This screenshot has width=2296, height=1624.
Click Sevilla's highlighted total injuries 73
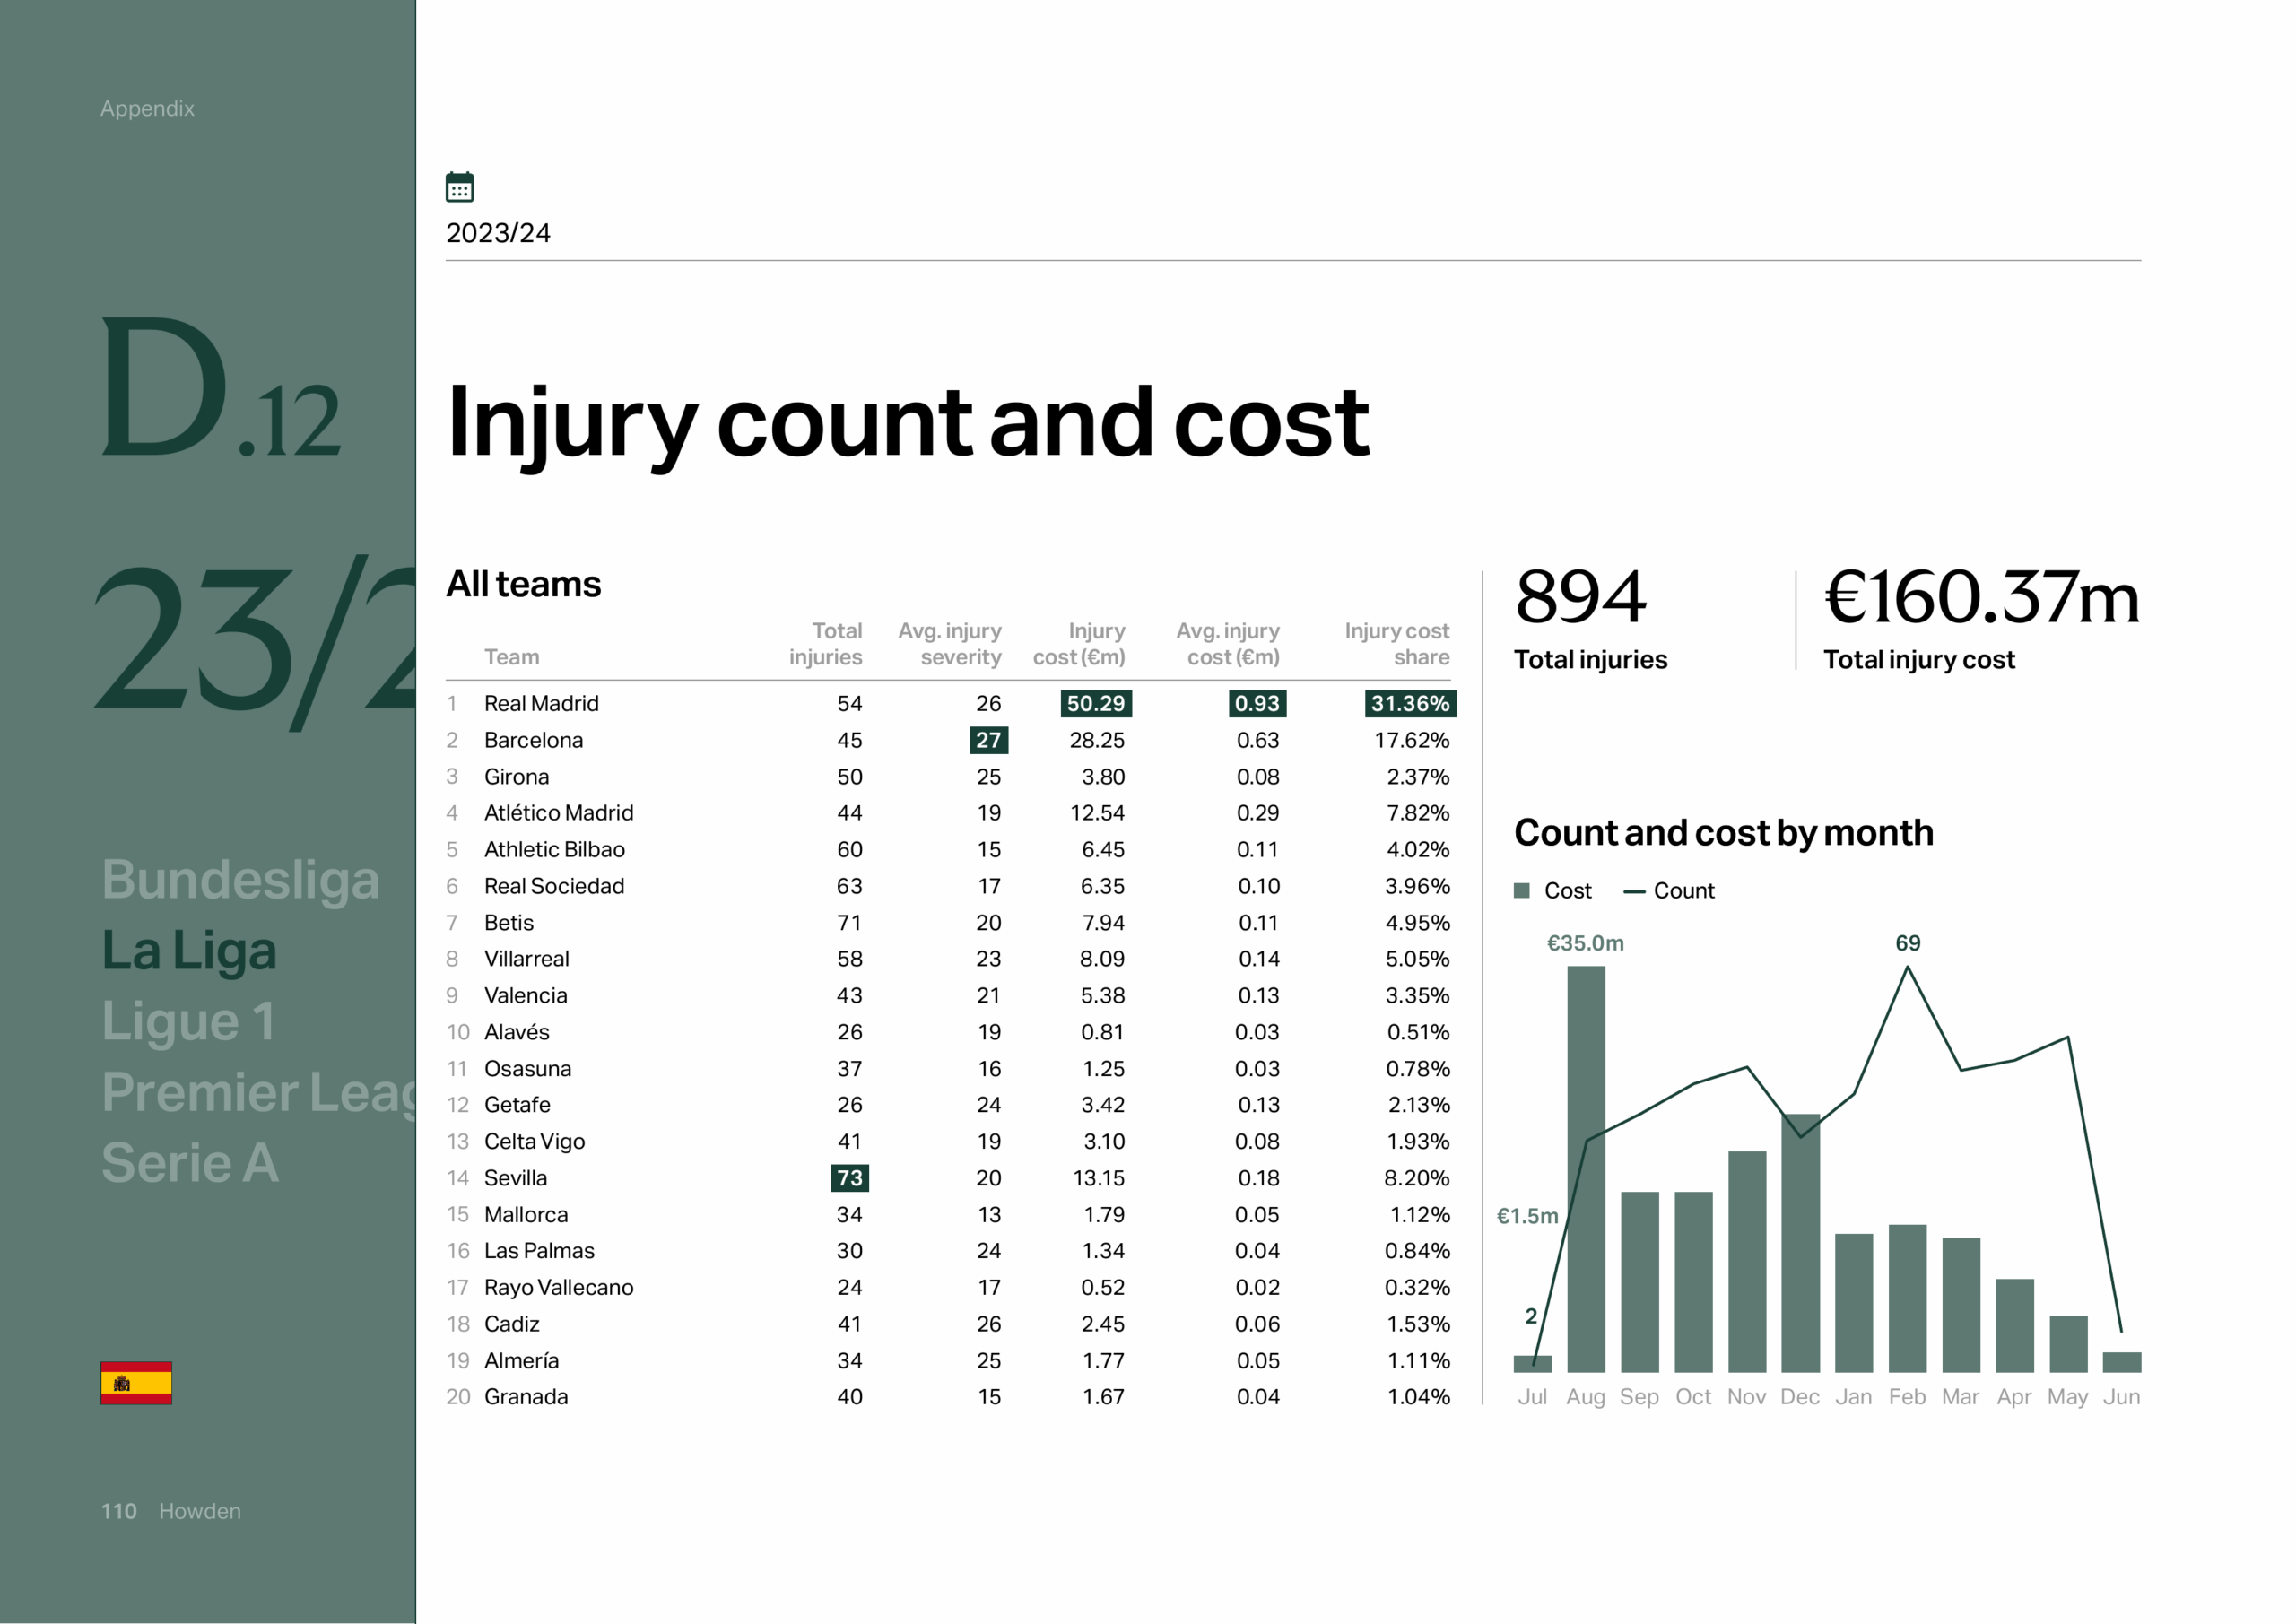click(x=849, y=1178)
